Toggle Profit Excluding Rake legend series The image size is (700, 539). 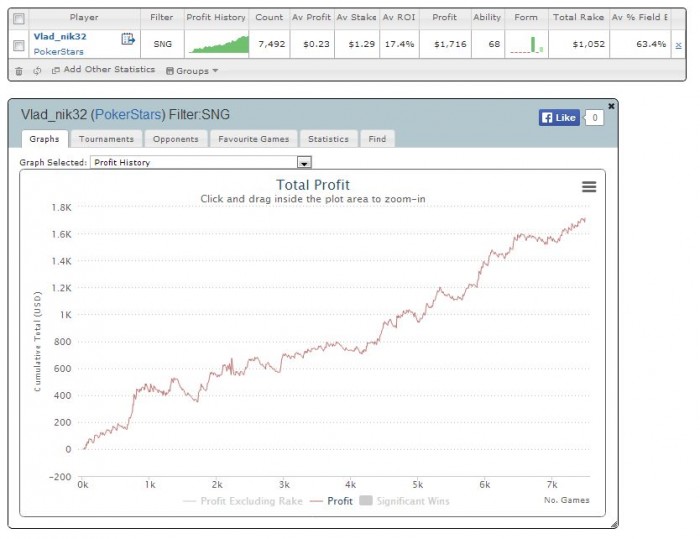(243, 501)
